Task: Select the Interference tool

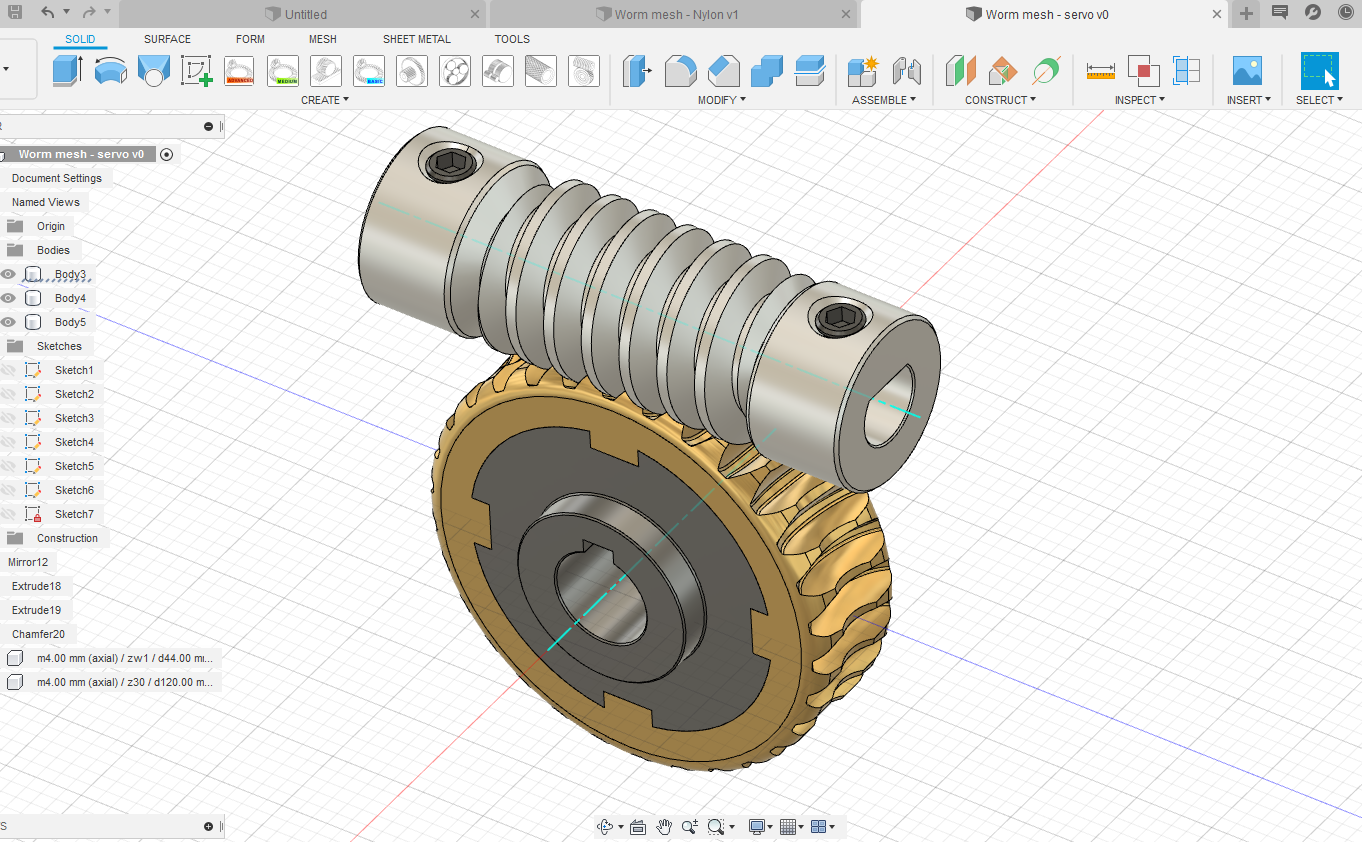Action: [1143, 71]
